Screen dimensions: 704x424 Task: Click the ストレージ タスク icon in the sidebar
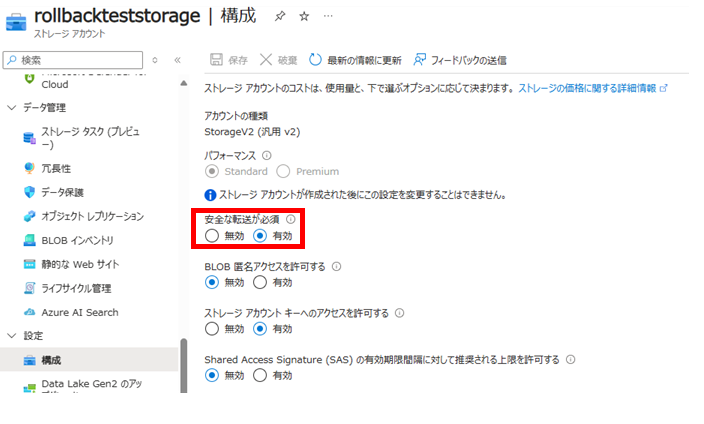[30, 138]
